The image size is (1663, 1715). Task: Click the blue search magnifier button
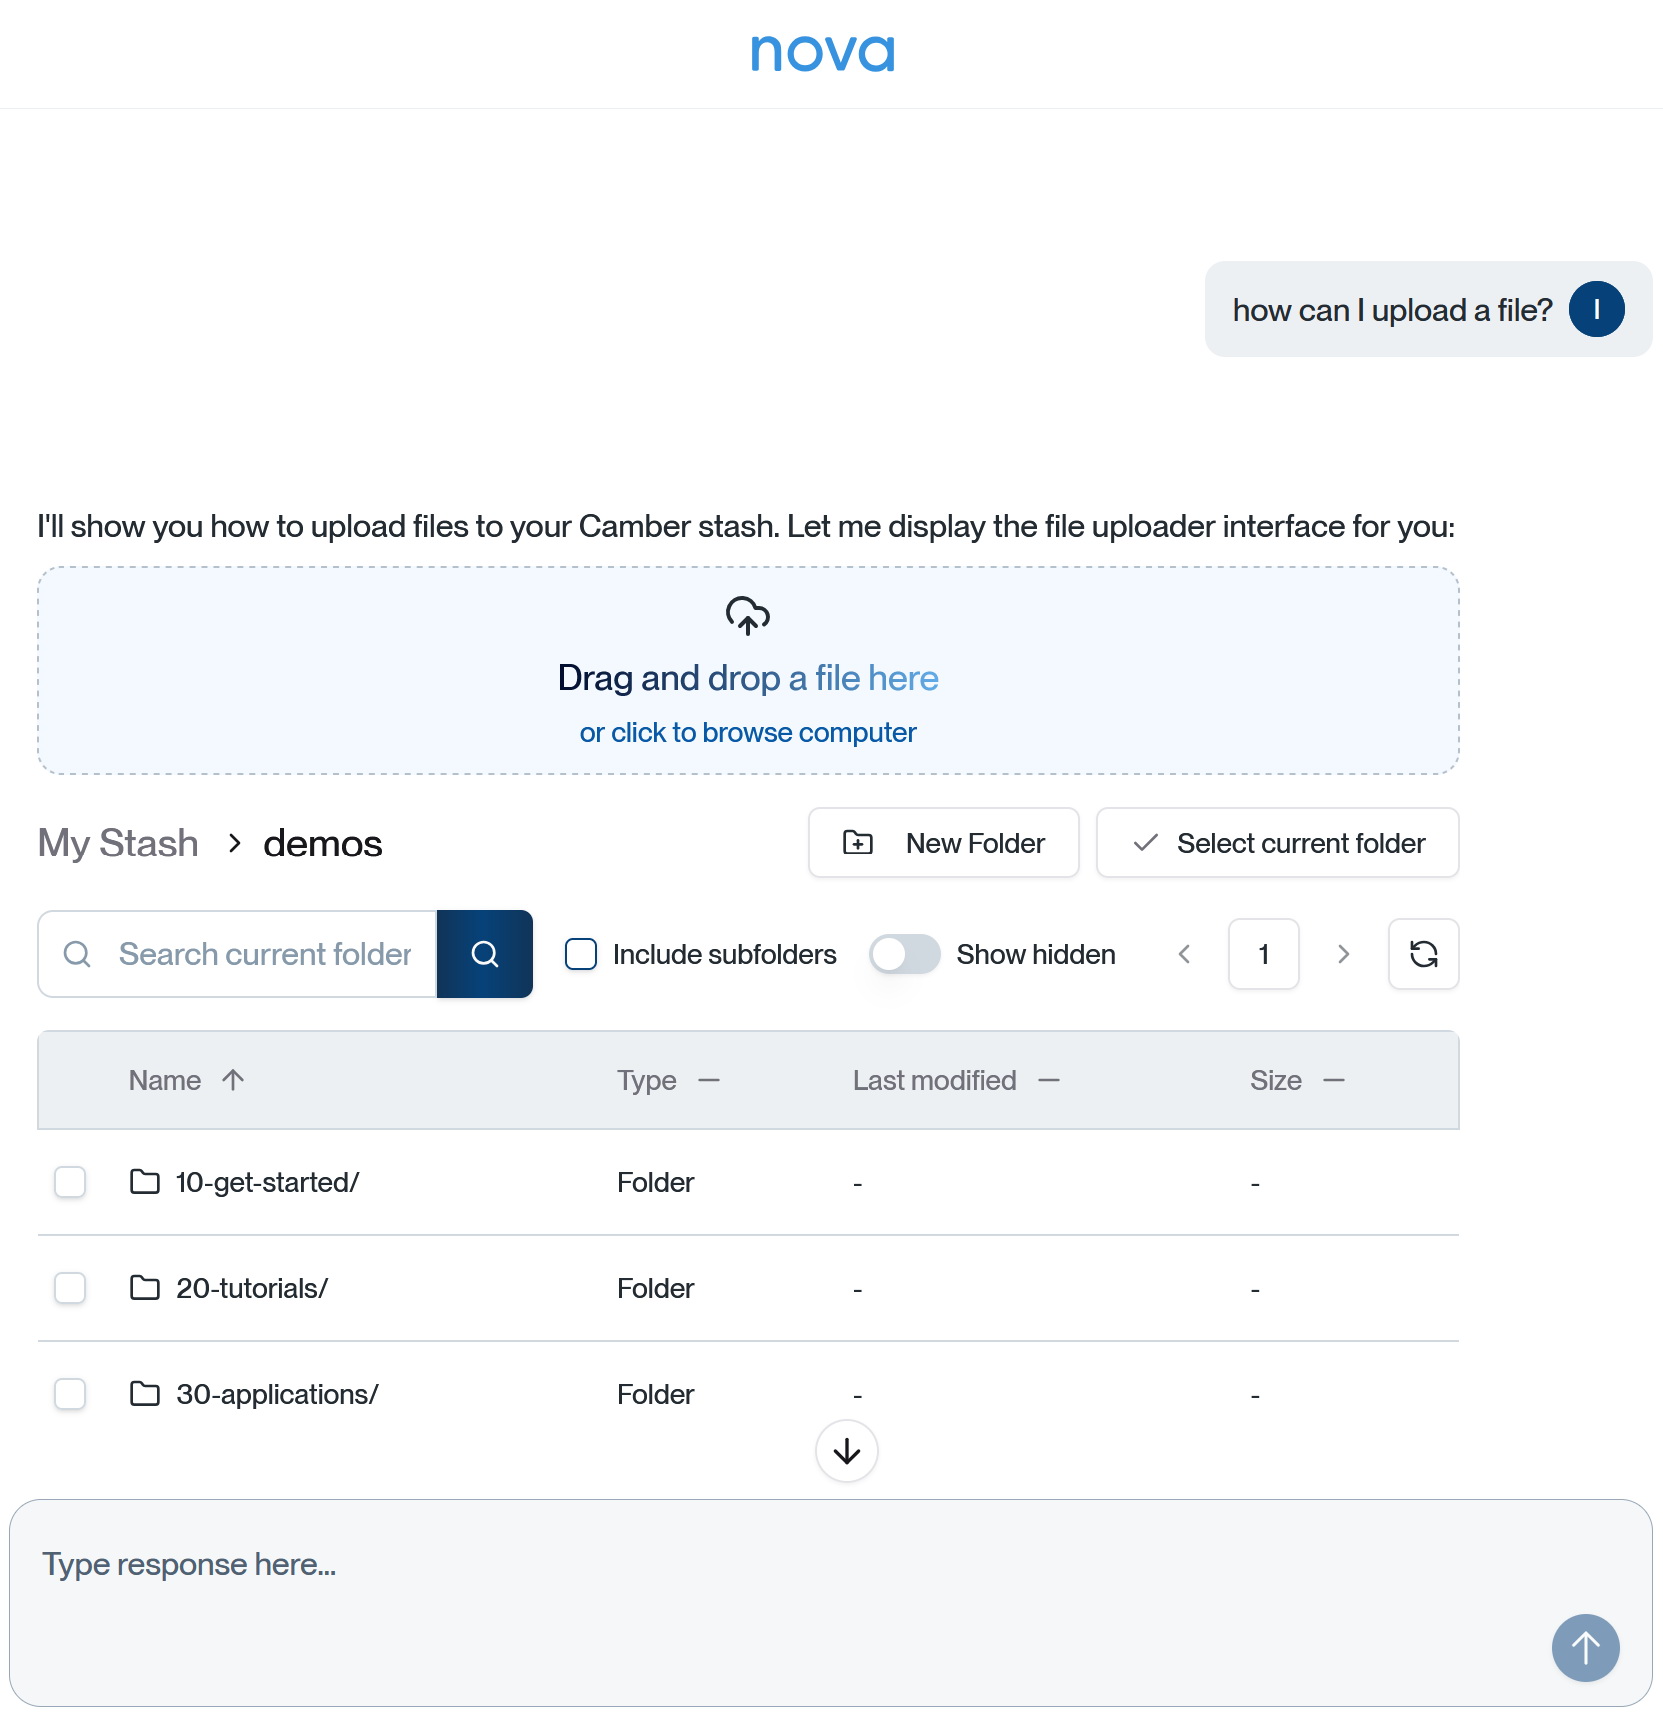coord(485,954)
